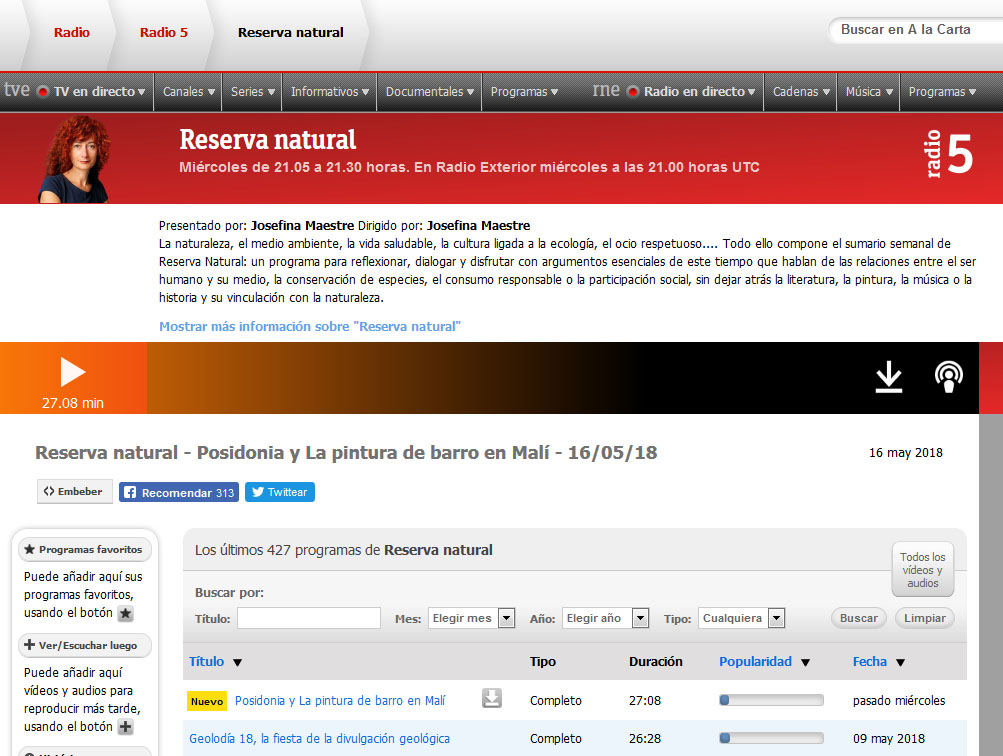Screen dimensions: 1003x756
Task: Click the Twittear button
Action: point(280,492)
